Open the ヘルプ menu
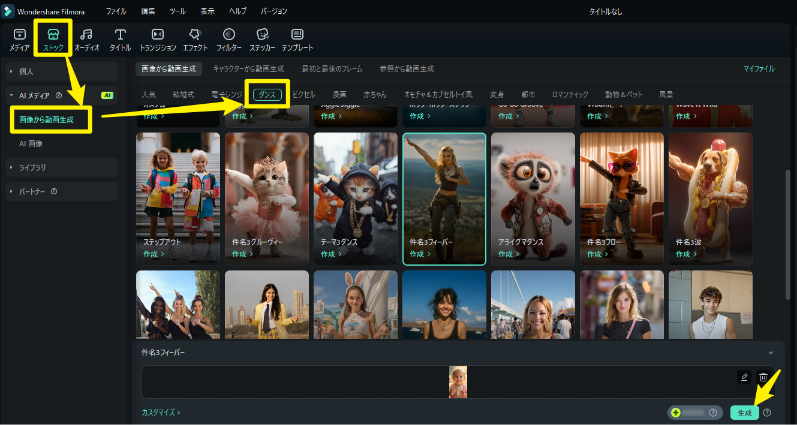797x425 pixels. click(x=237, y=11)
